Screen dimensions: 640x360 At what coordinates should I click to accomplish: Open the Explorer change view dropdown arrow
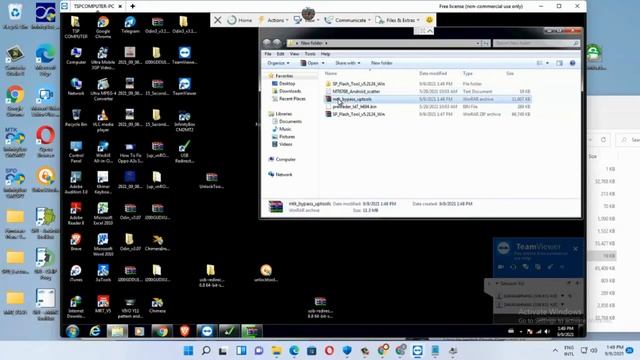coord(547,63)
